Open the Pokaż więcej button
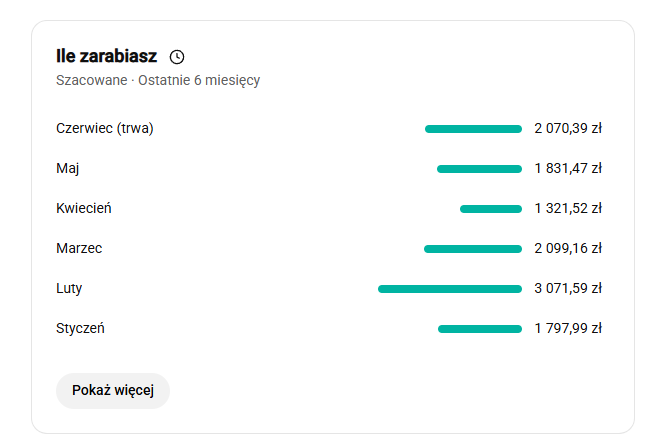The image size is (652, 435). [113, 391]
